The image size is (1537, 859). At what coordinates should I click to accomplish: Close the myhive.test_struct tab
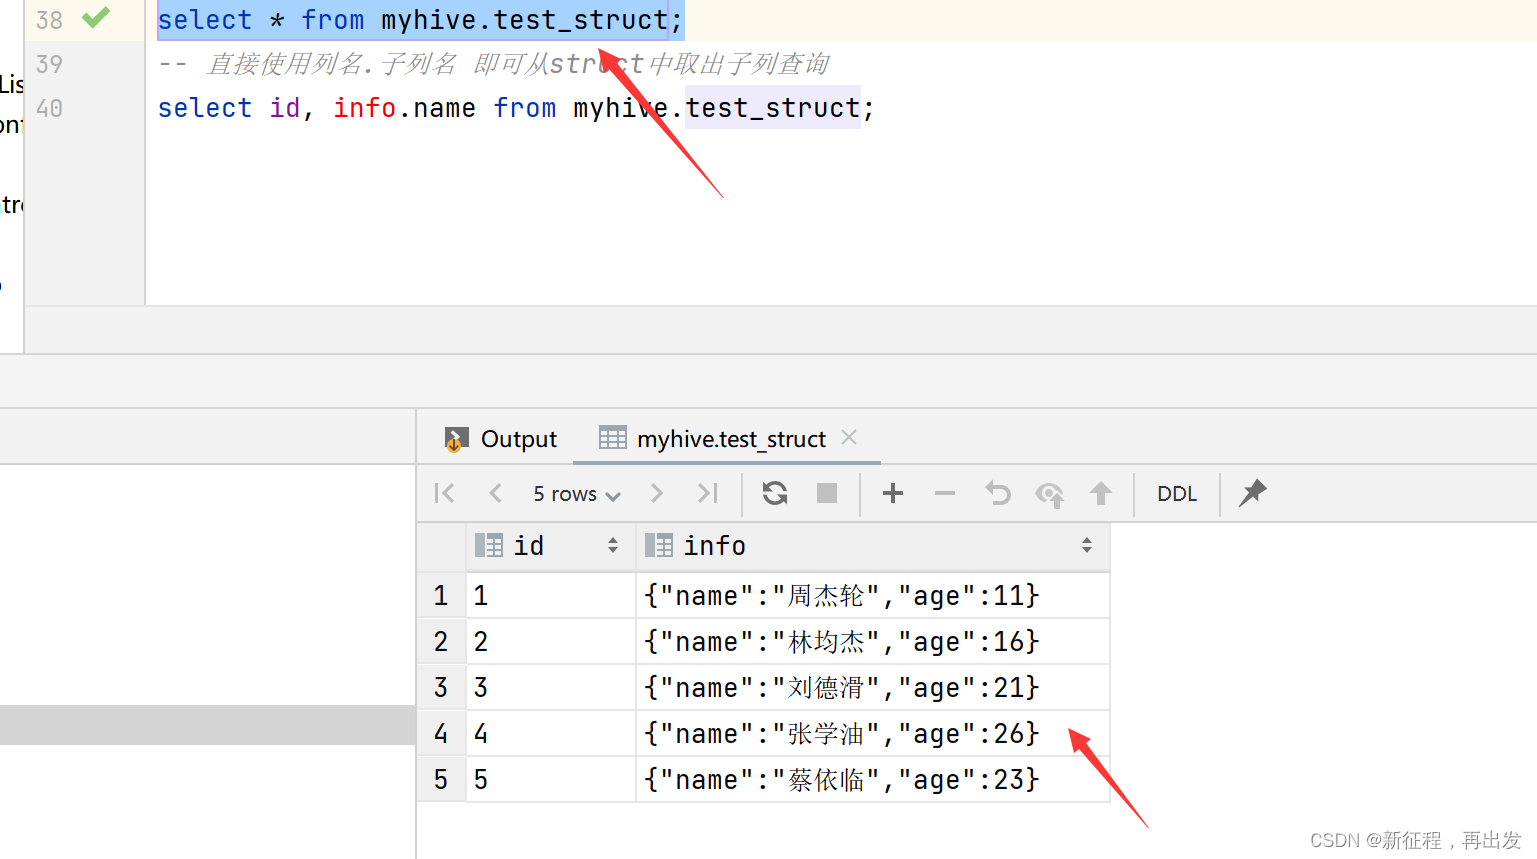click(x=849, y=437)
